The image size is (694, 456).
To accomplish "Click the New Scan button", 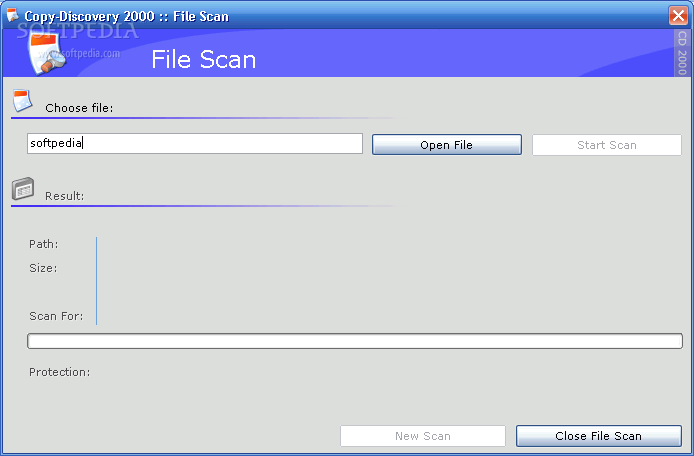I will (423, 436).
